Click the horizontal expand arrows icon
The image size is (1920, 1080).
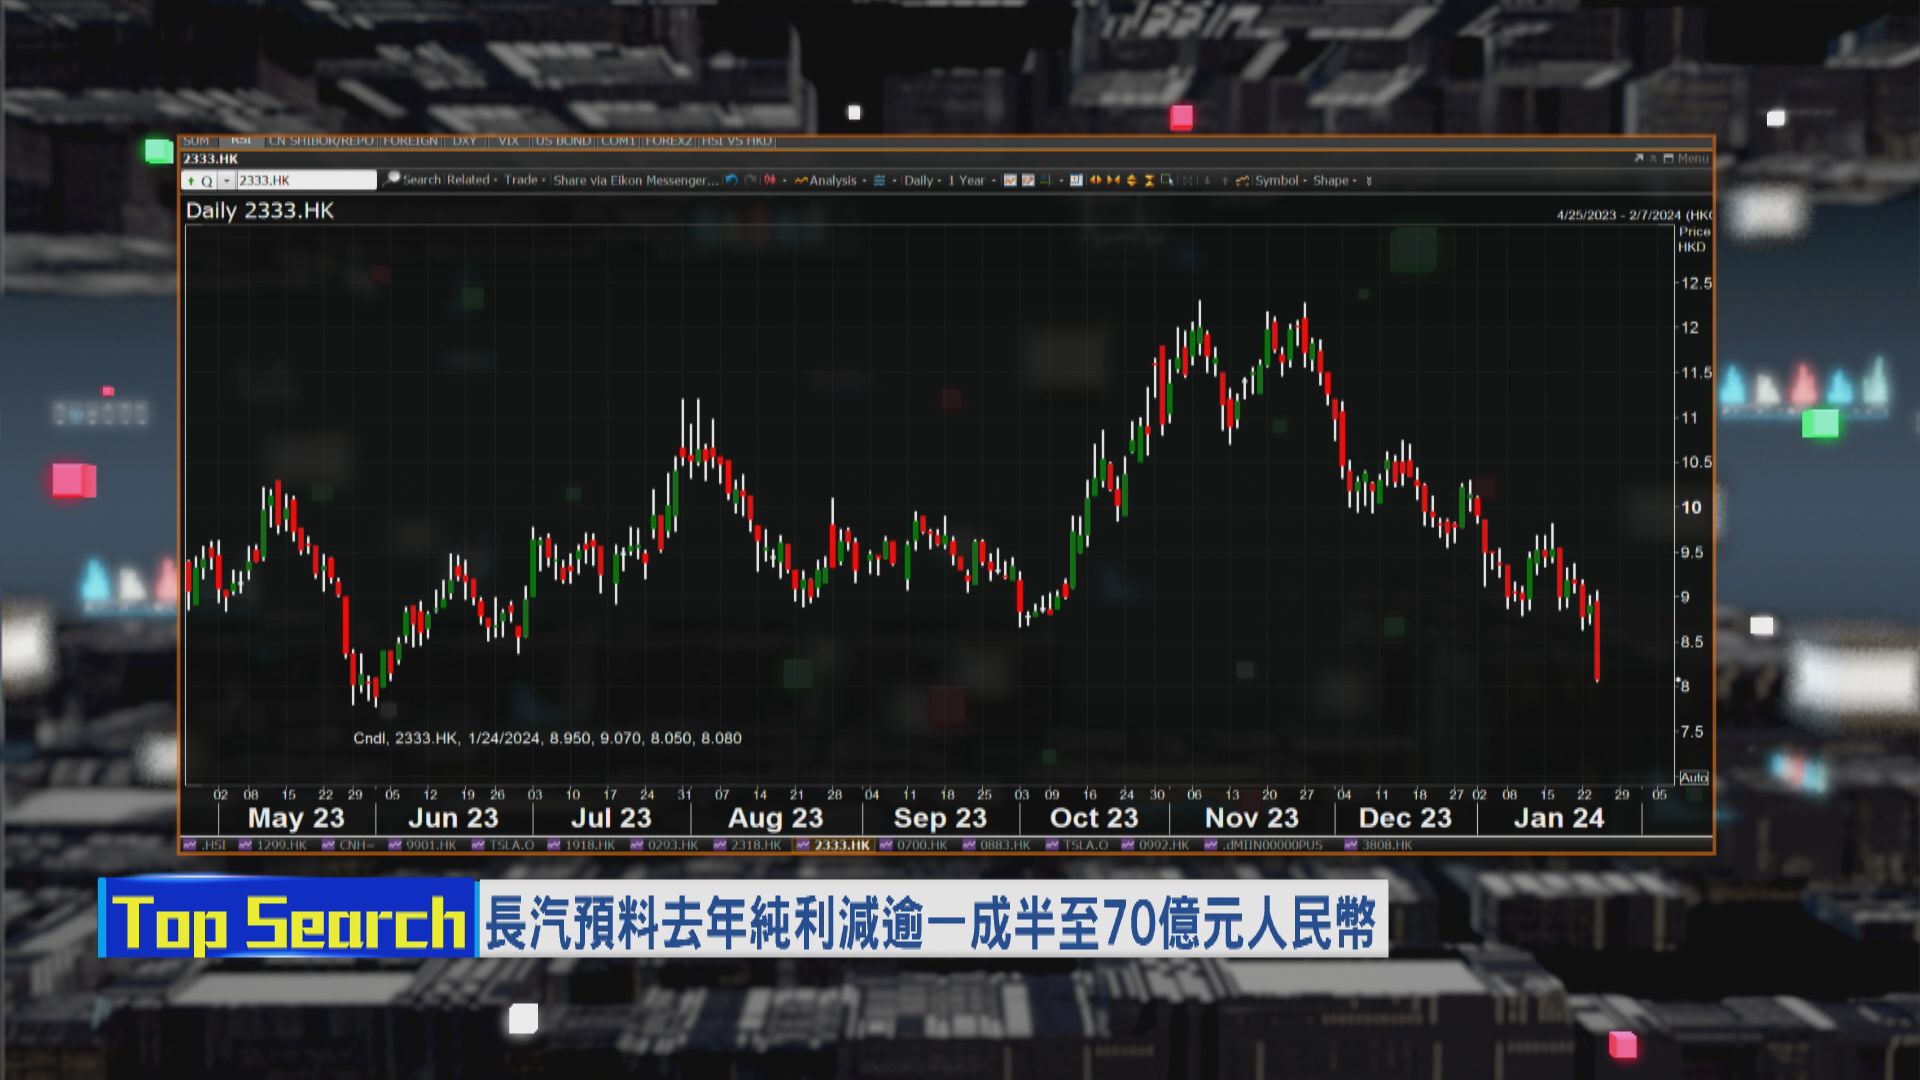point(1095,180)
